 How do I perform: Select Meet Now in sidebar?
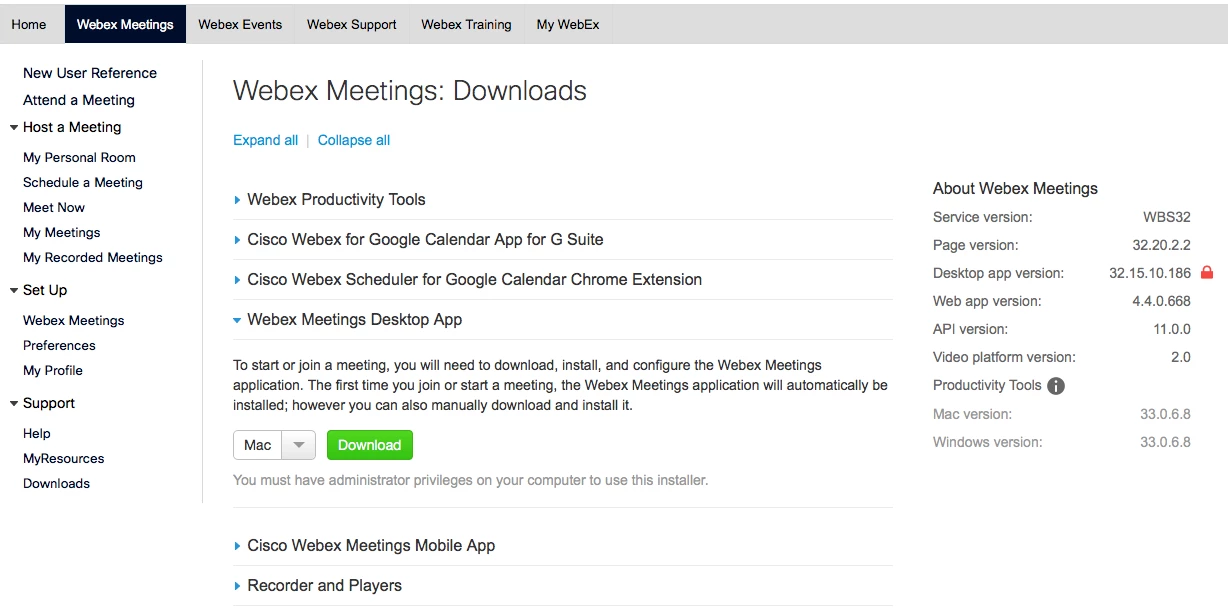tap(54, 207)
